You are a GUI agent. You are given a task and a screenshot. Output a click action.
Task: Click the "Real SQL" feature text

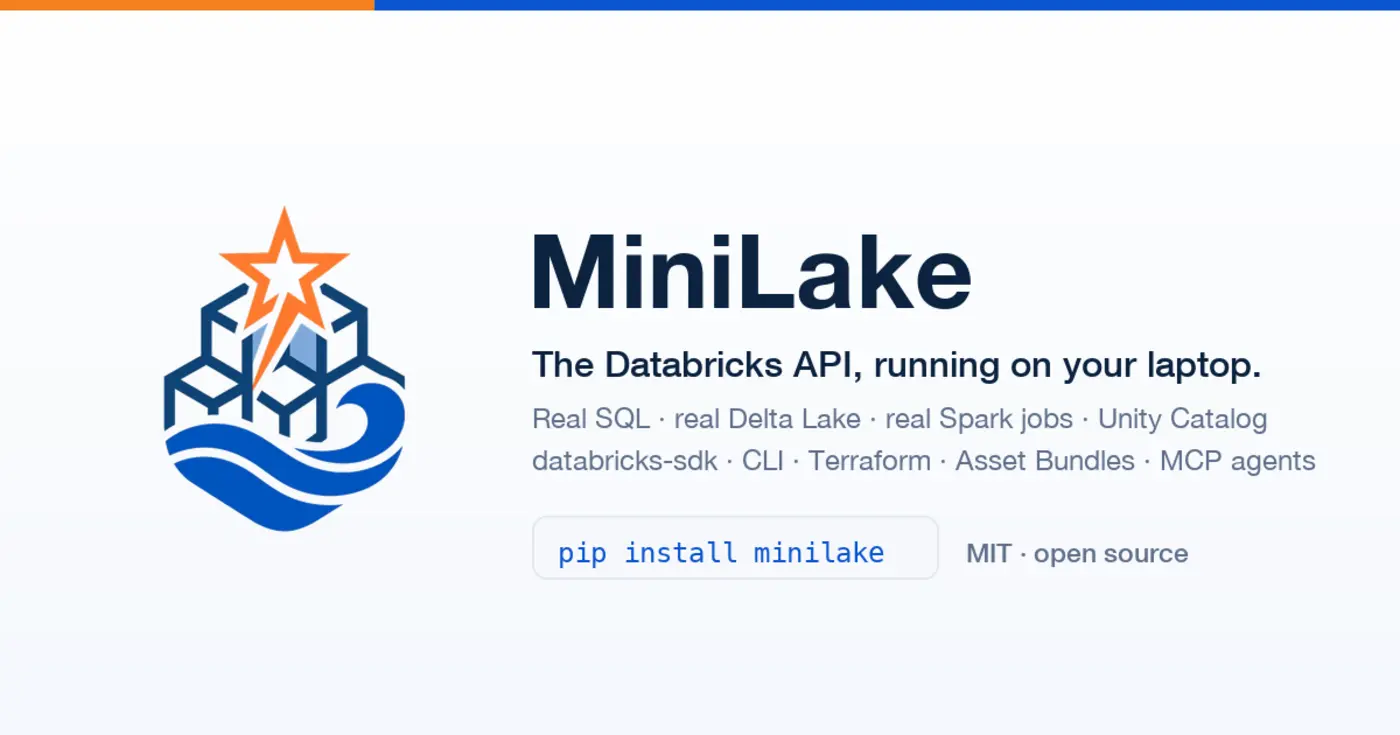pos(591,418)
